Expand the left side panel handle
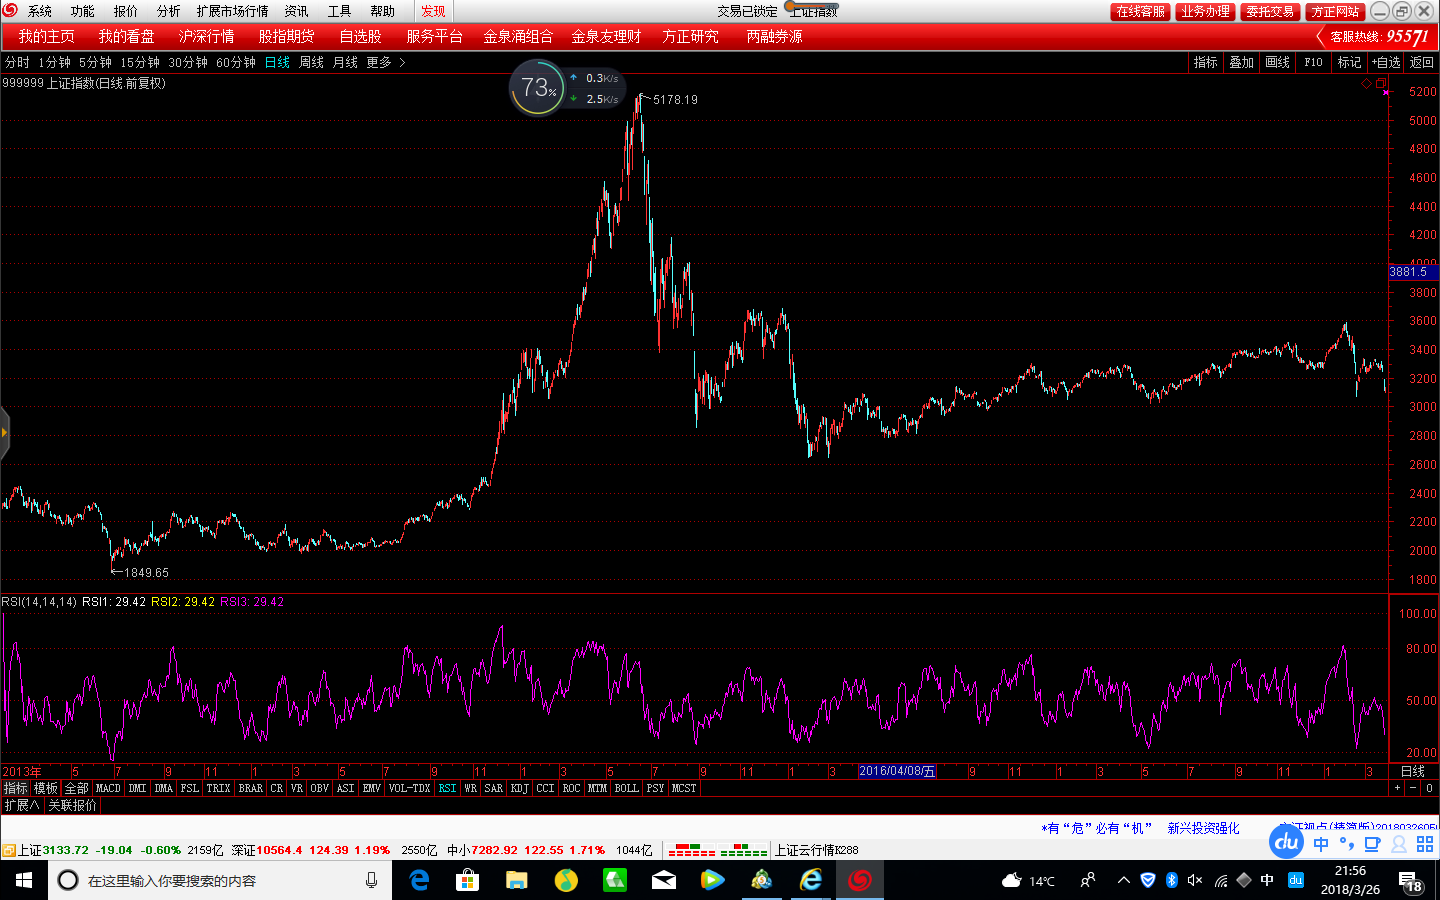The image size is (1440, 900). pyautogui.click(x=4, y=433)
